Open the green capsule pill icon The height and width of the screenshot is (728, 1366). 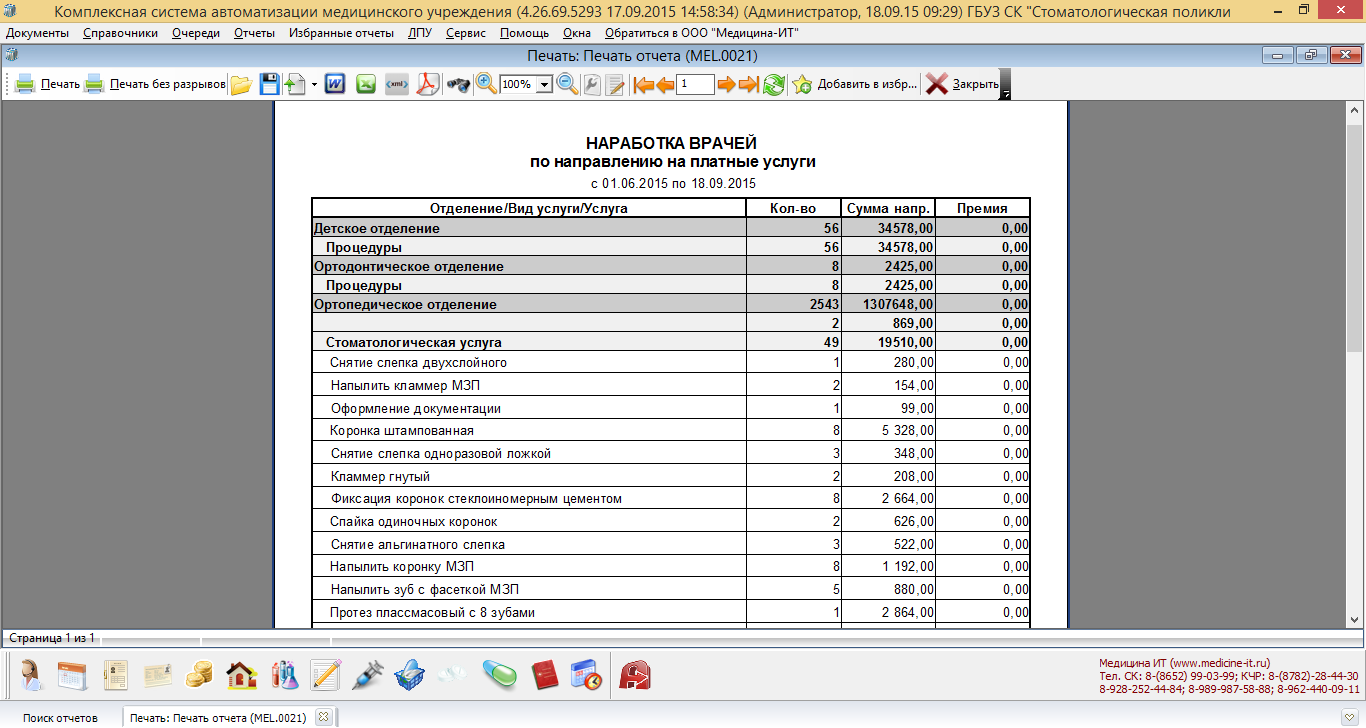[x=500, y=675]
